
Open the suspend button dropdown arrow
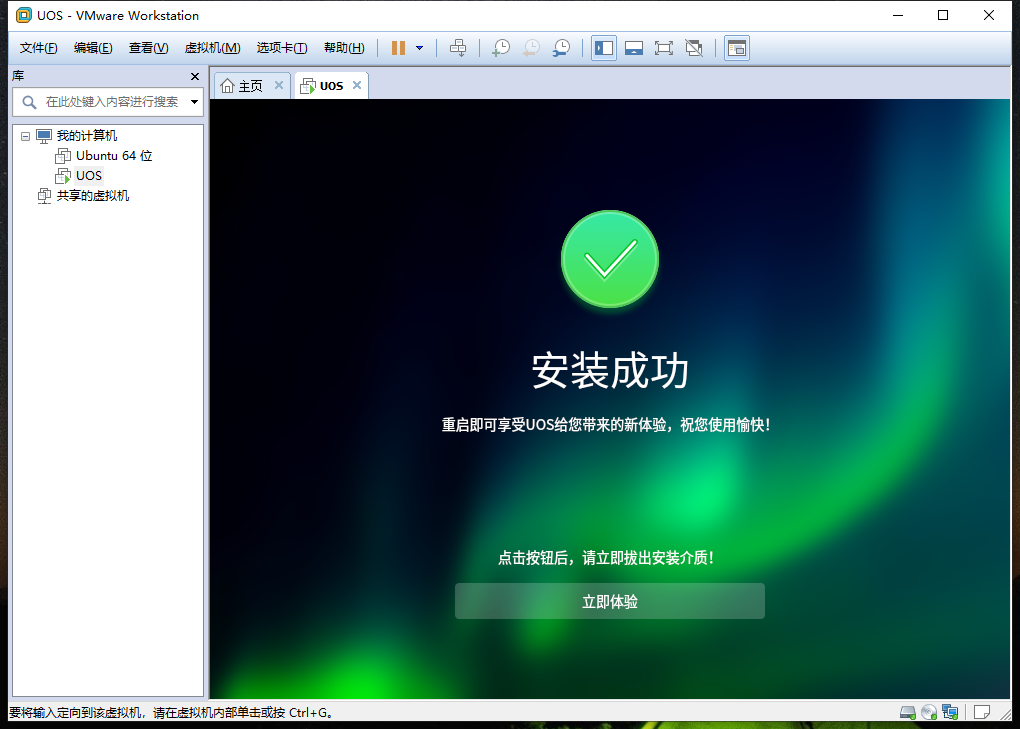point(418,47)
